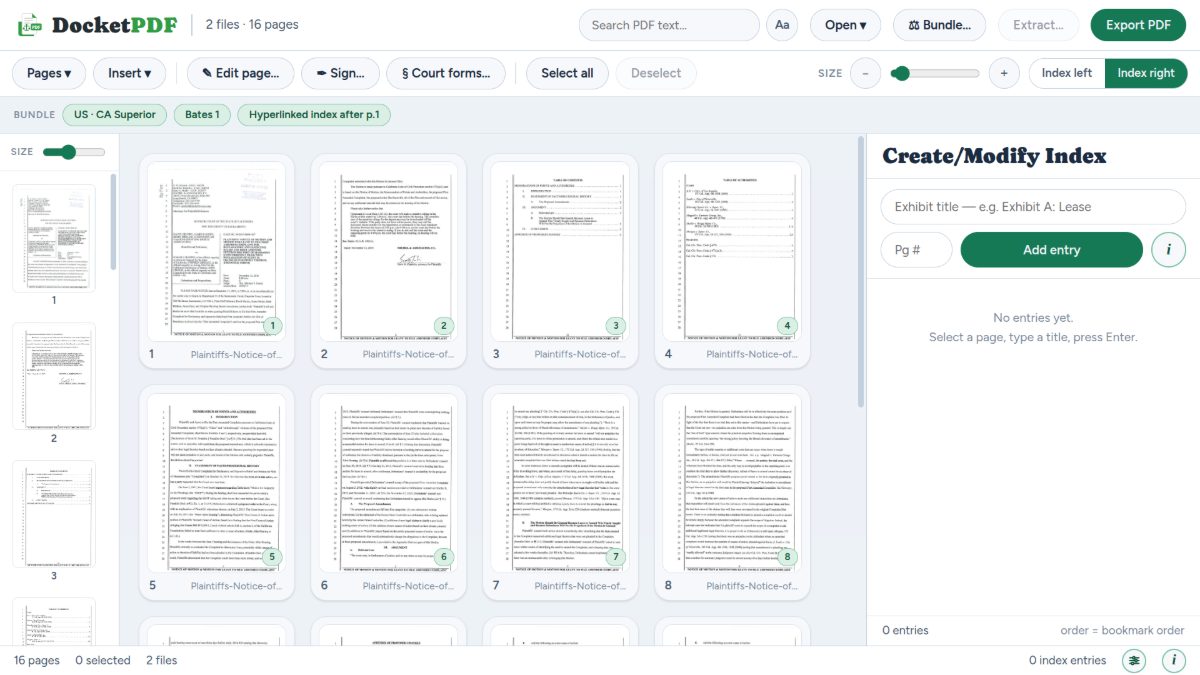Select the Index right option

[x=1146, y=73]
